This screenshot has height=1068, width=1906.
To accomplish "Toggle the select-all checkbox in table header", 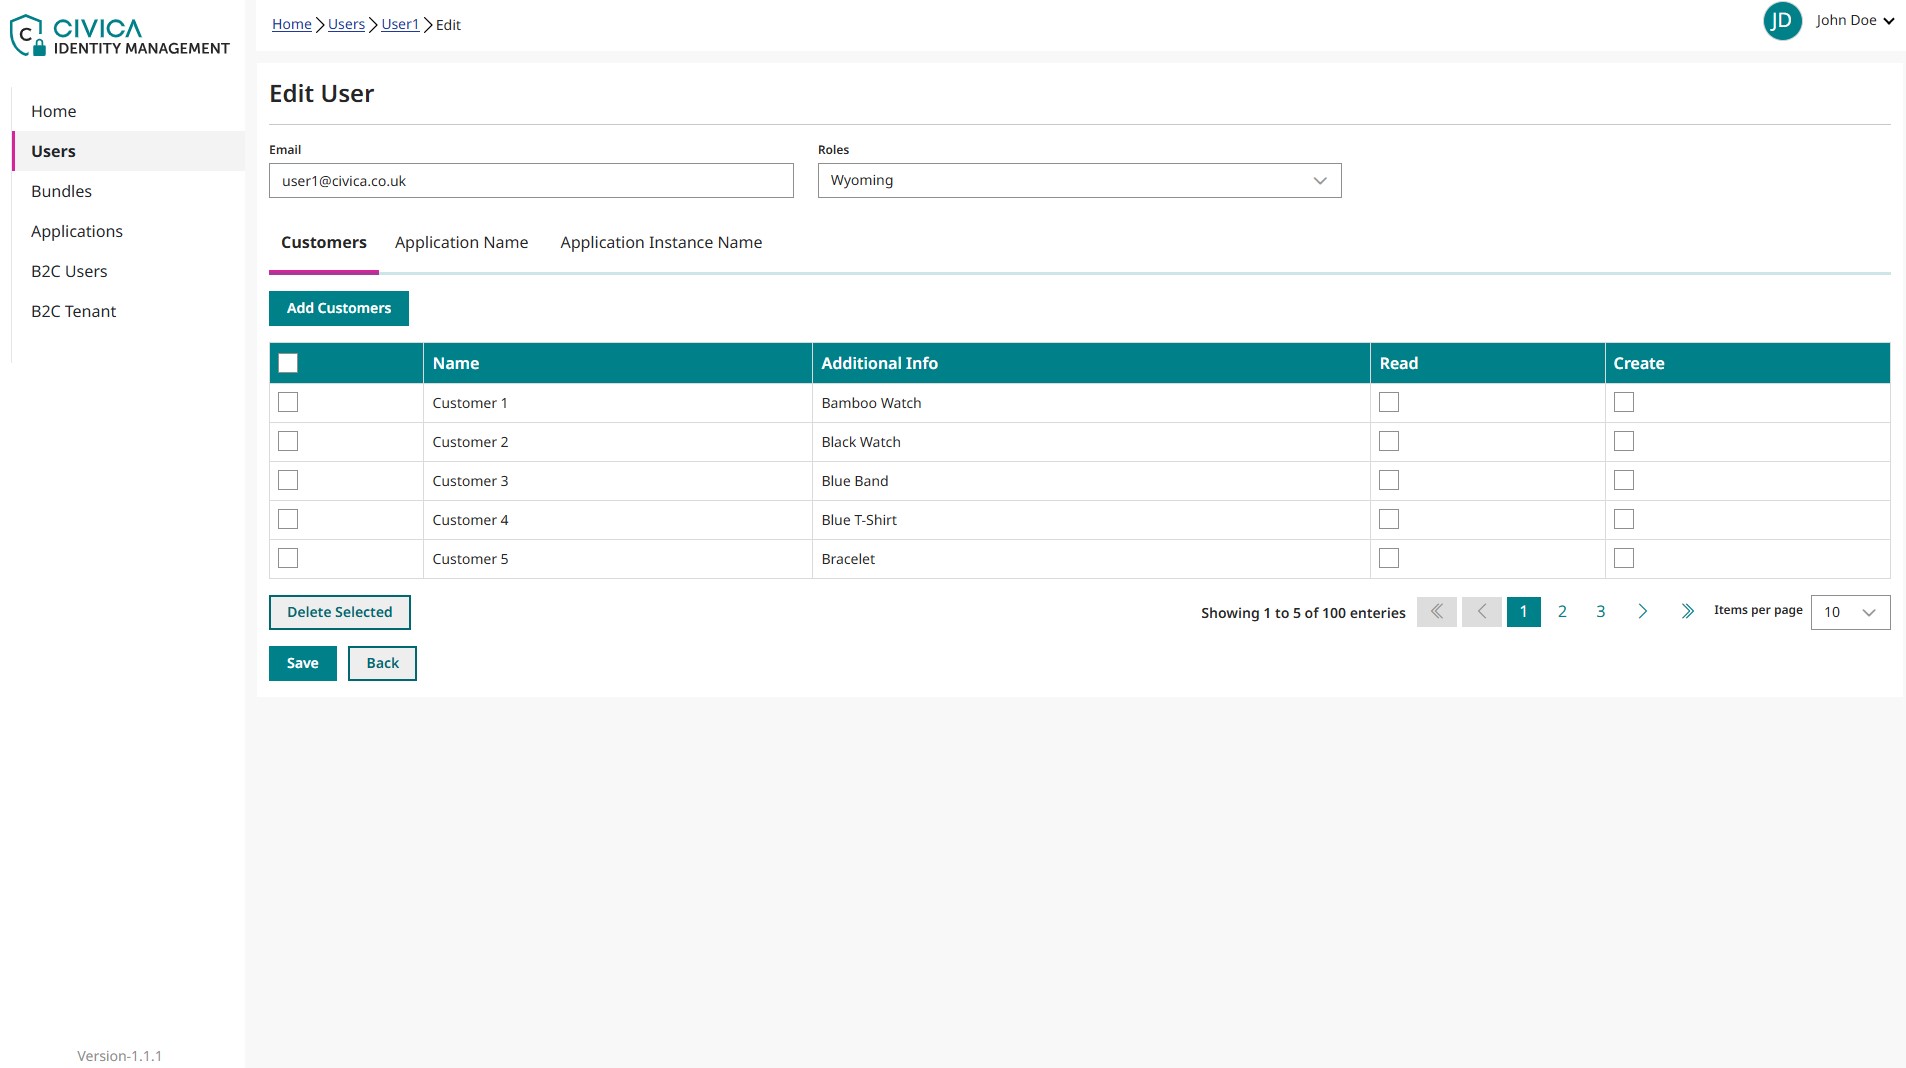I will click(x=288, y=364).
